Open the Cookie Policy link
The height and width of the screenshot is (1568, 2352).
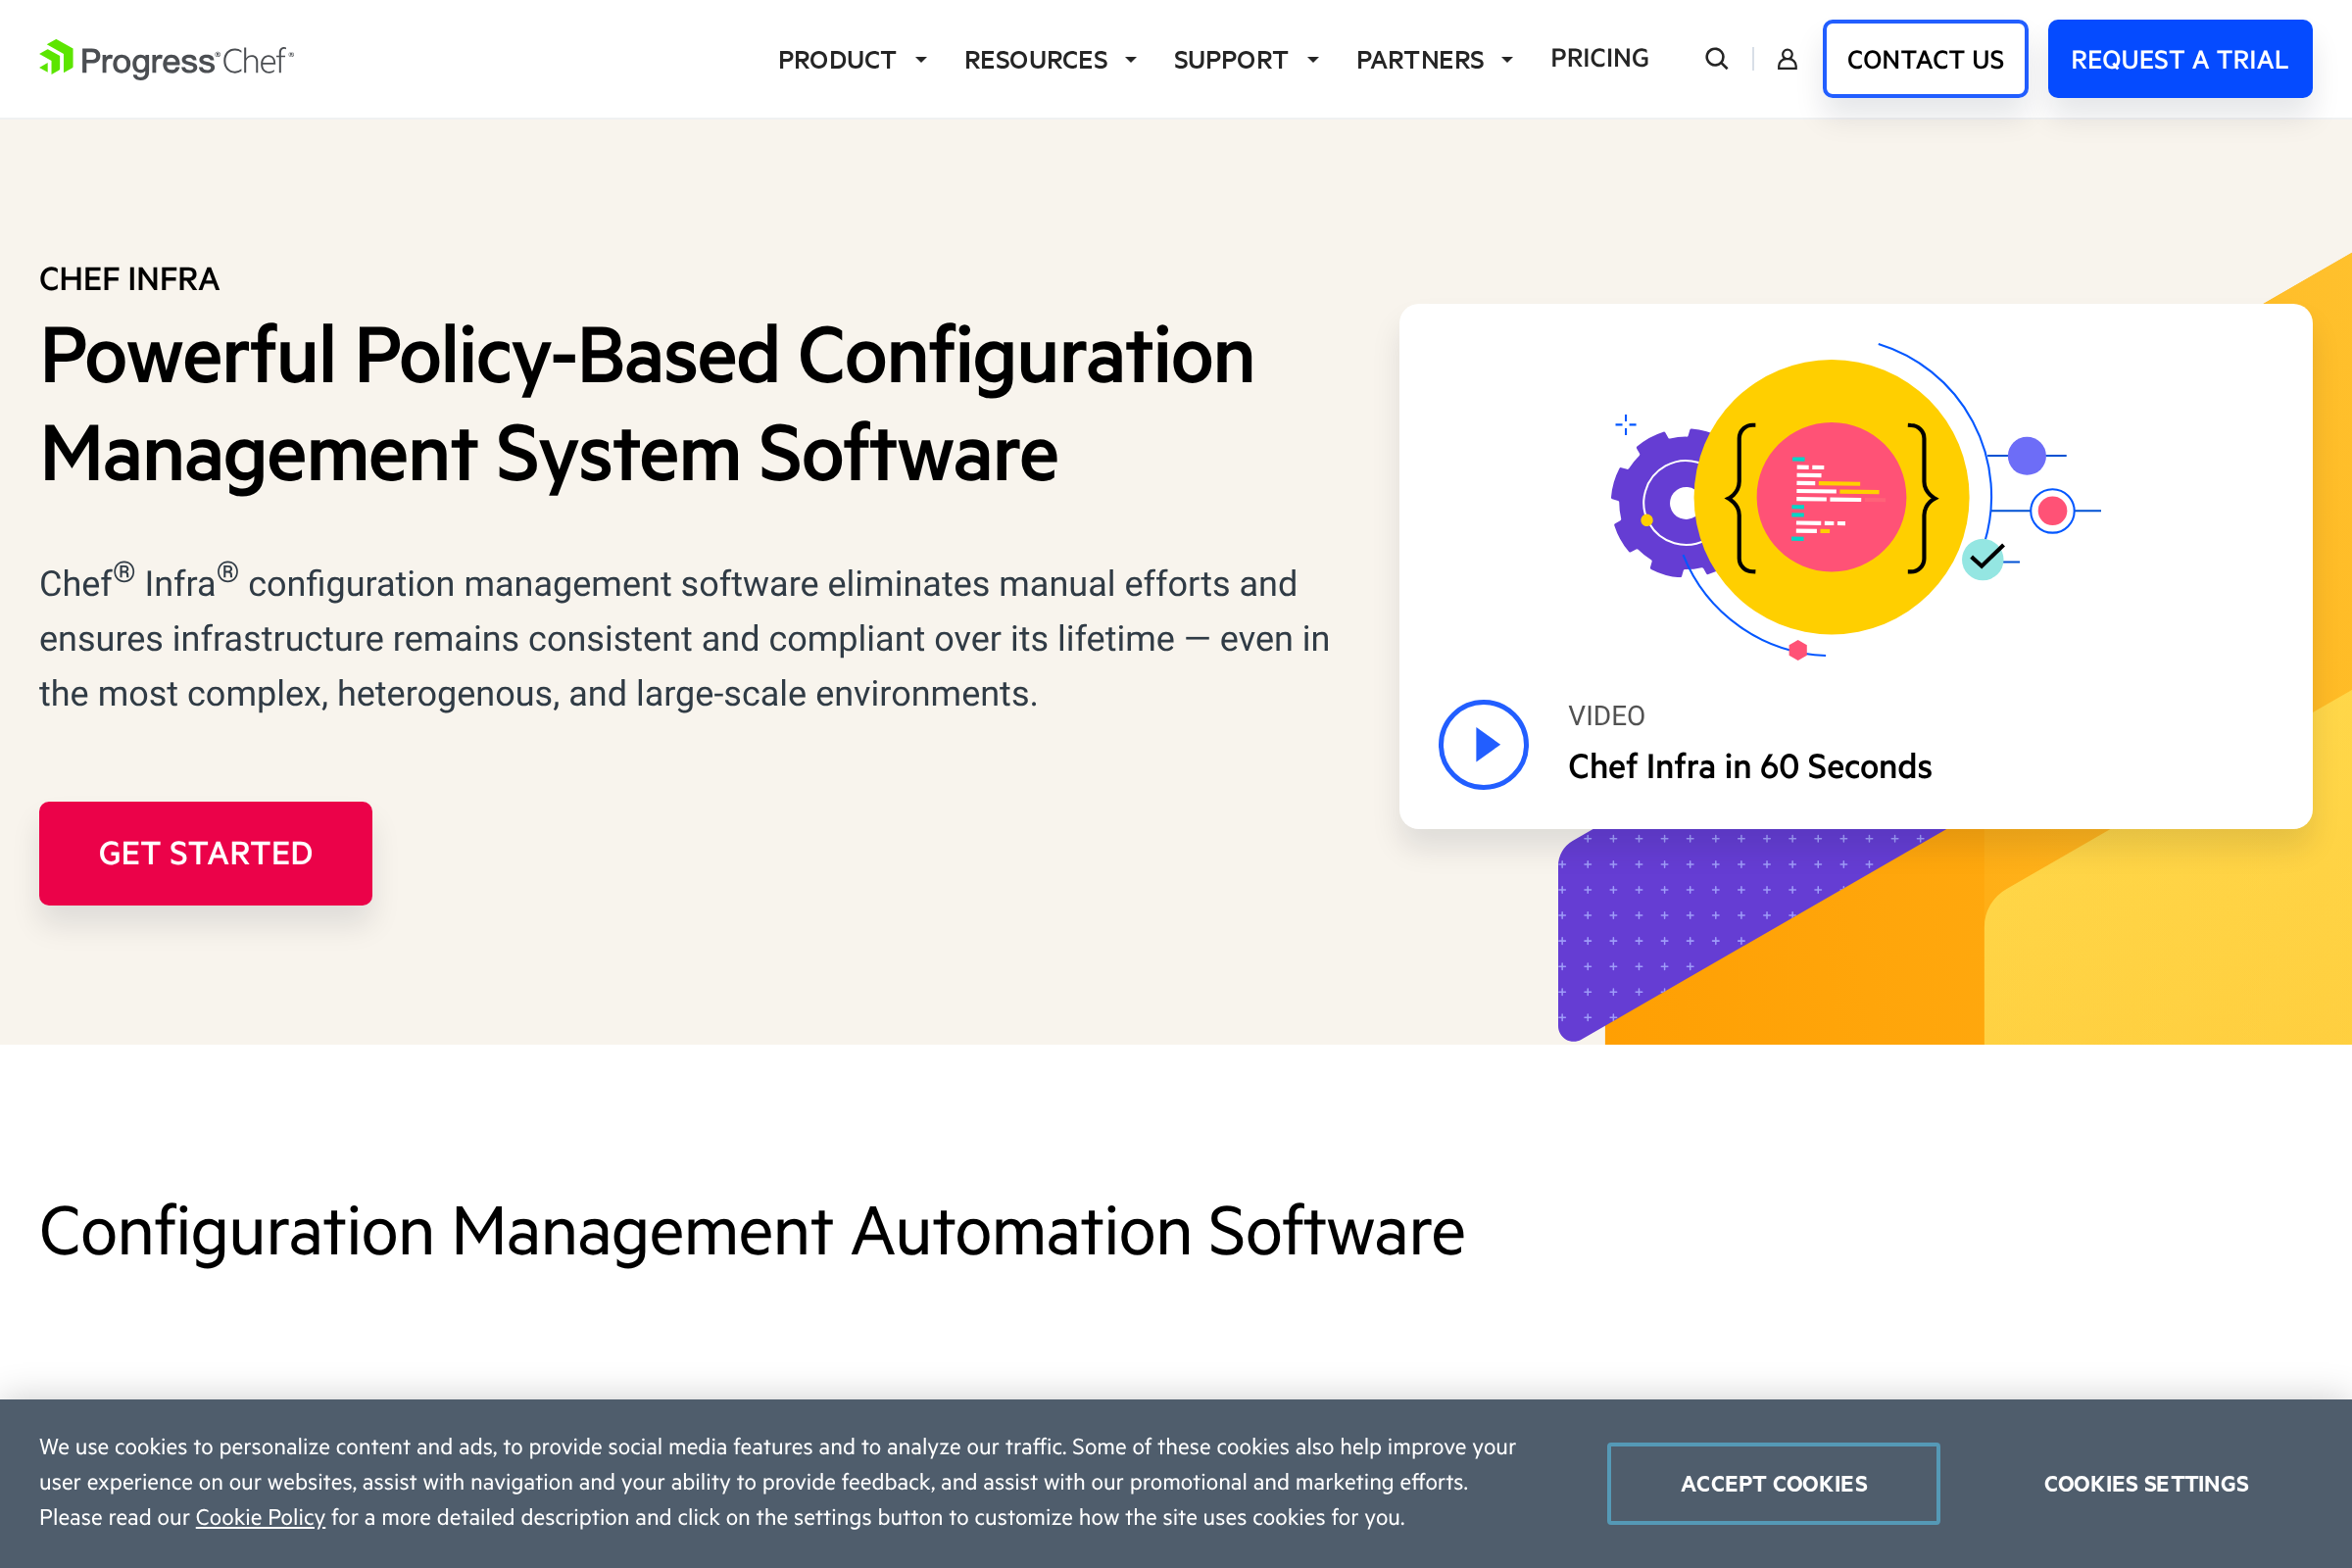tap(259, 1517)
